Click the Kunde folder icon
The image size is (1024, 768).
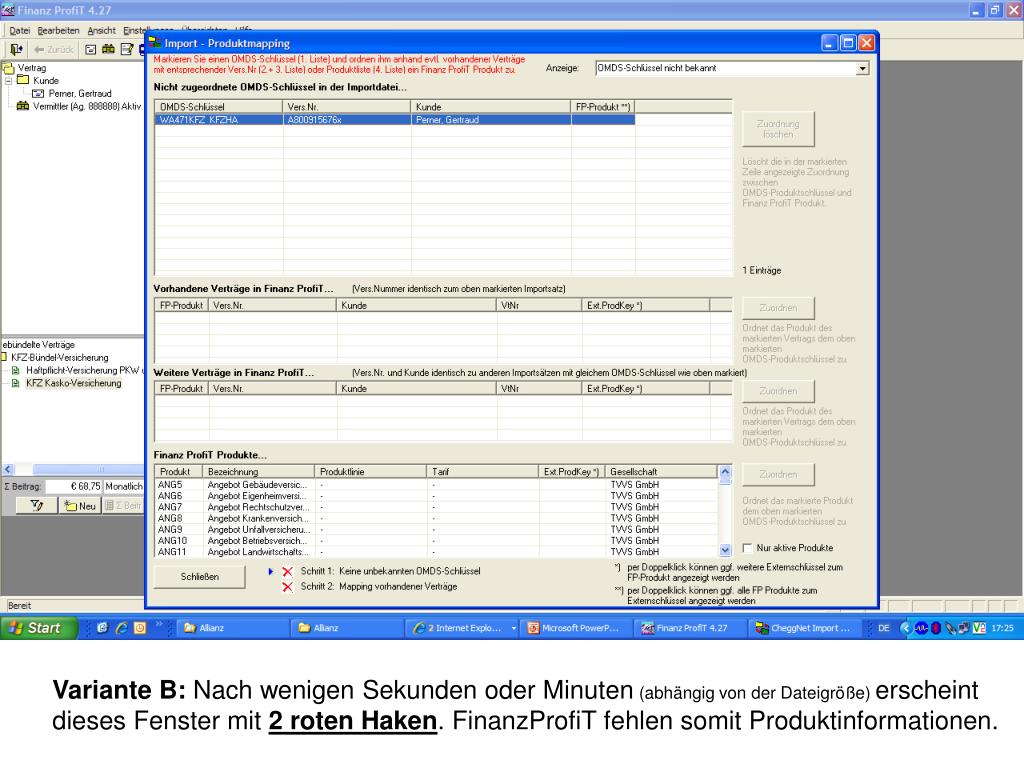[x=24, y=80]
